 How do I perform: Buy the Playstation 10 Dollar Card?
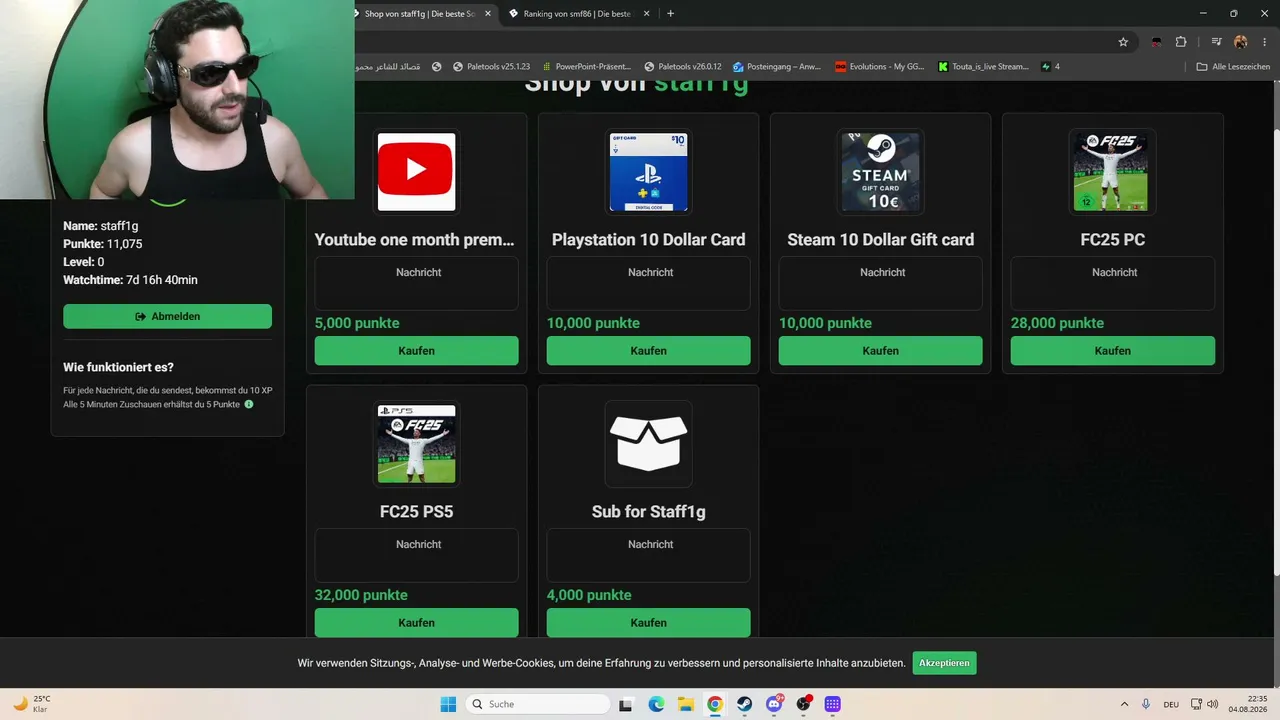[648, 351]
